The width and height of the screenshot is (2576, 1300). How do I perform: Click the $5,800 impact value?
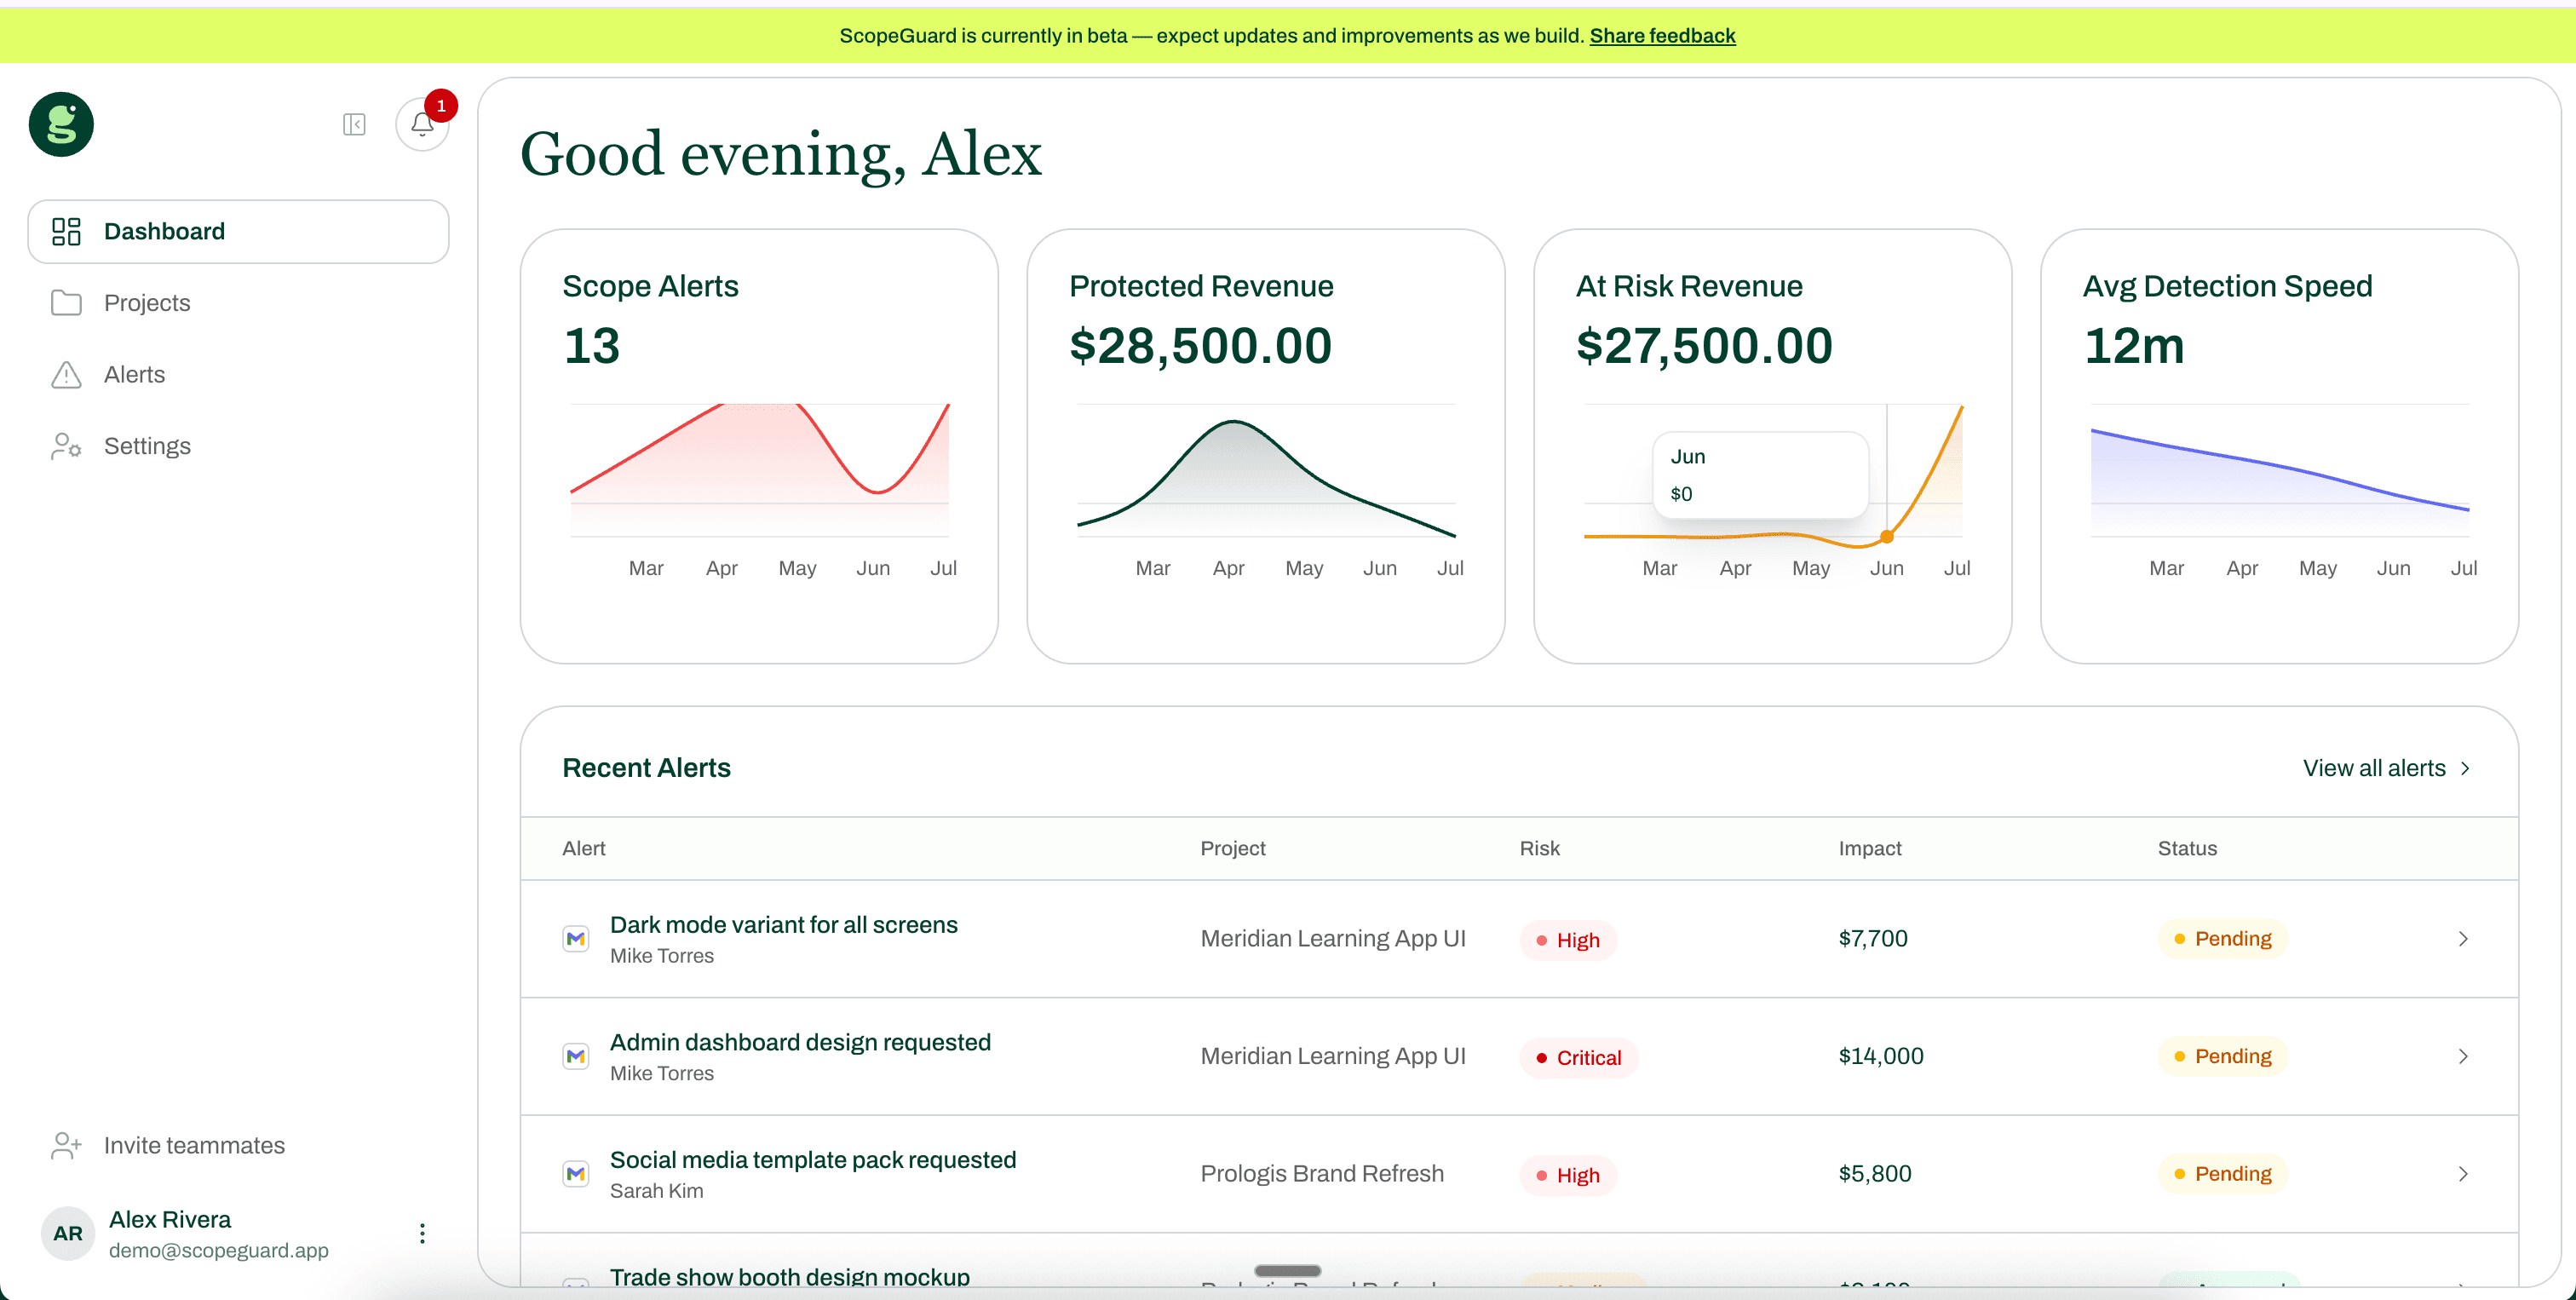click(1875, 1174)
